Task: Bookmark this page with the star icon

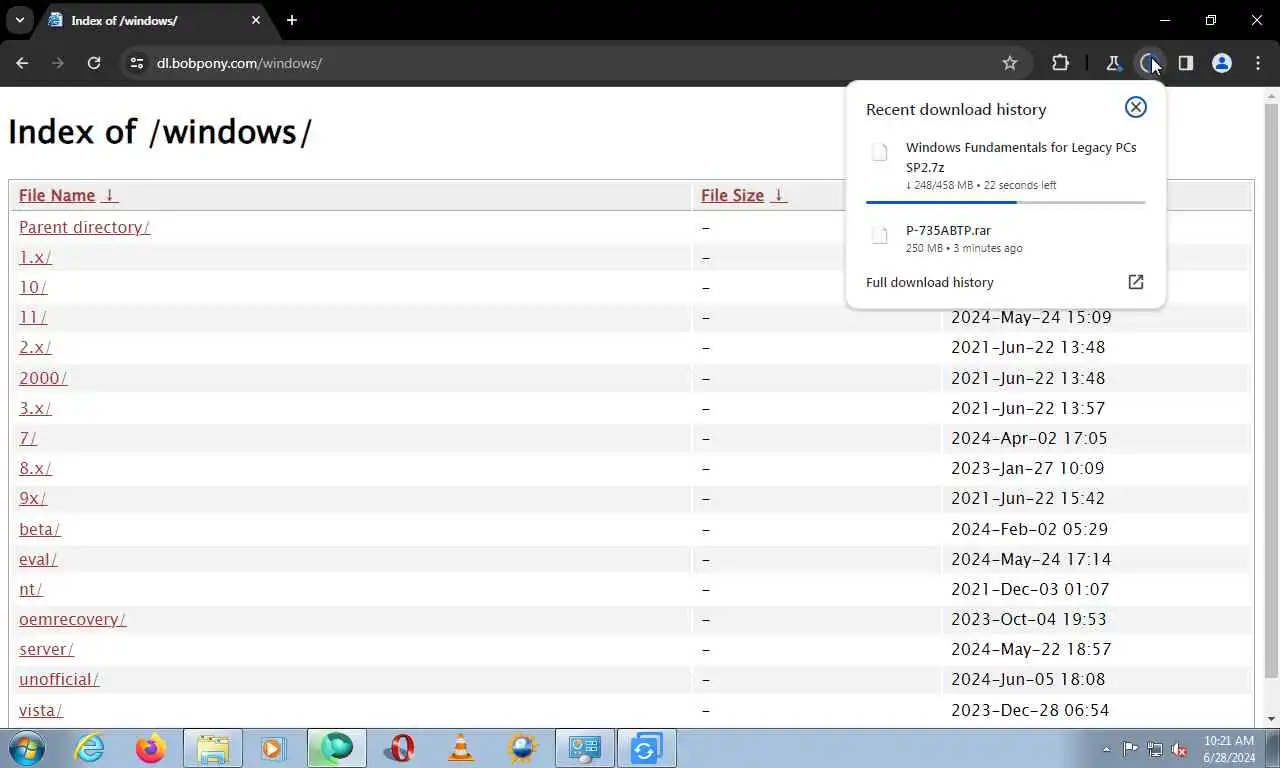Action: click(1010, 63)
